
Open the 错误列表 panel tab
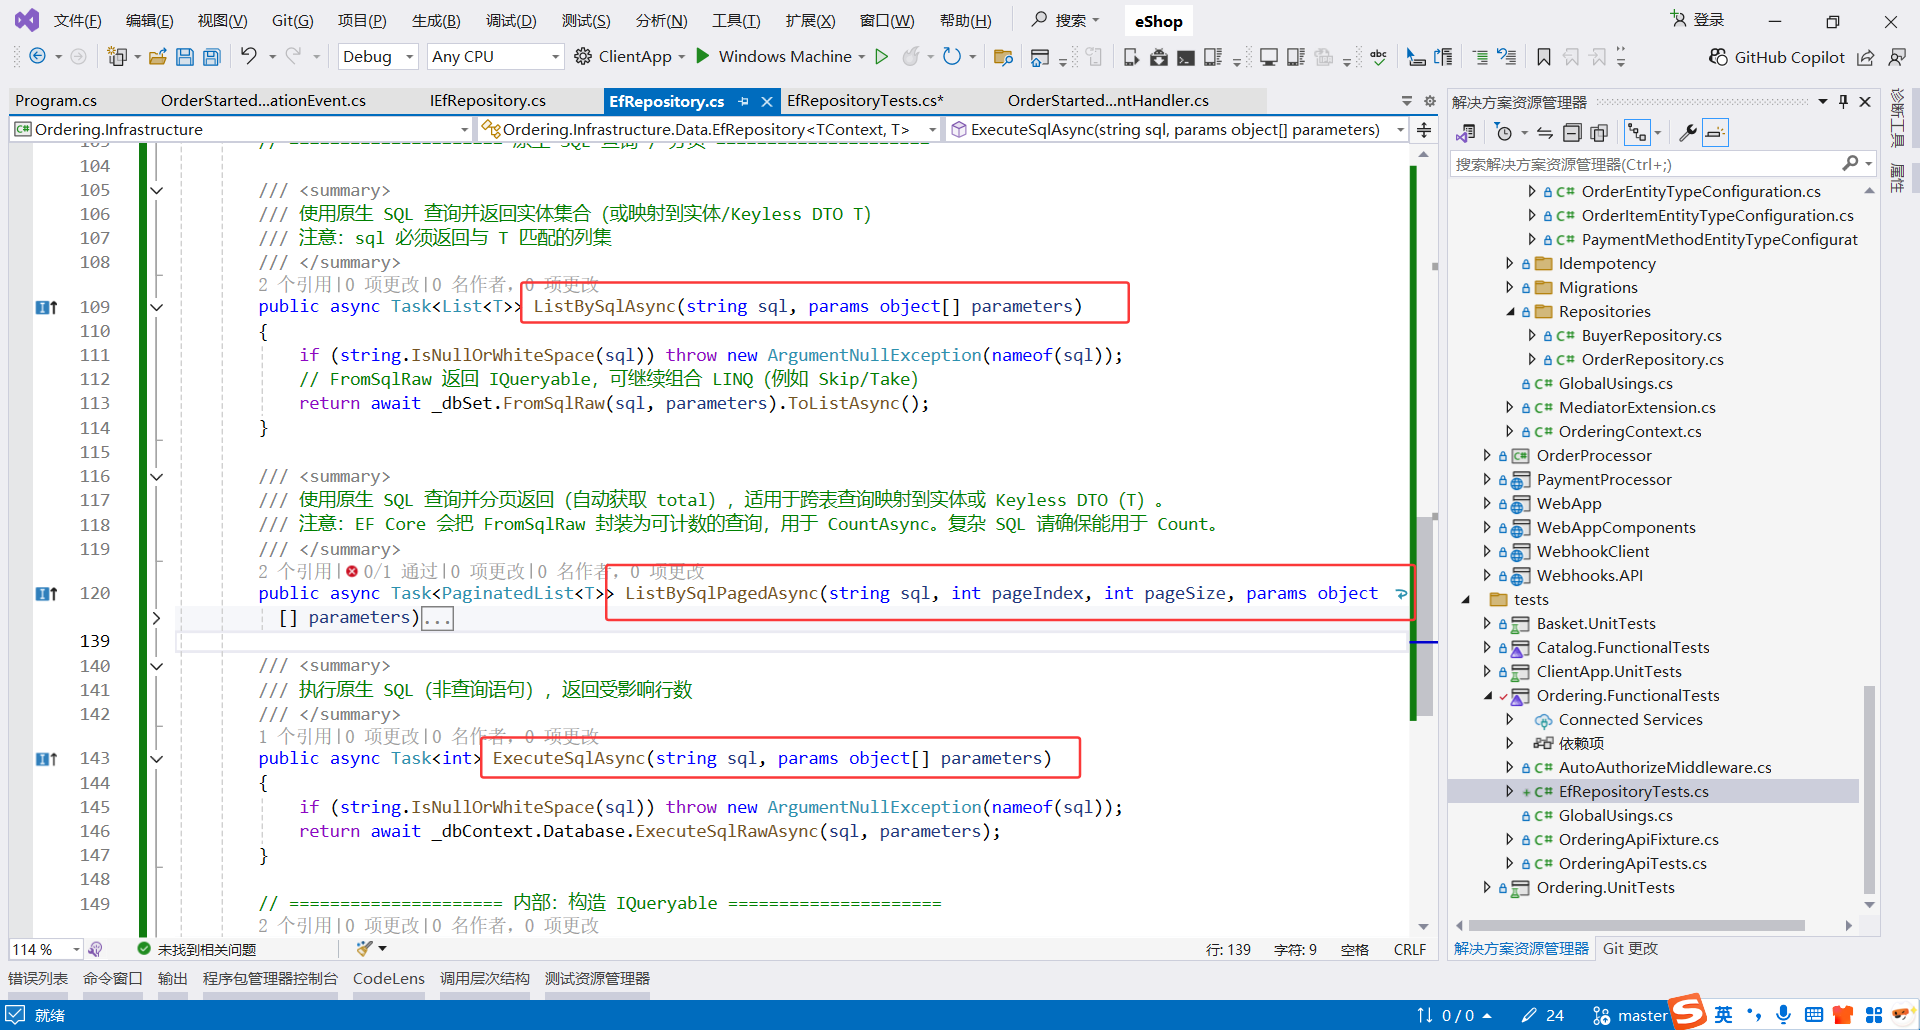coord(38,979)
